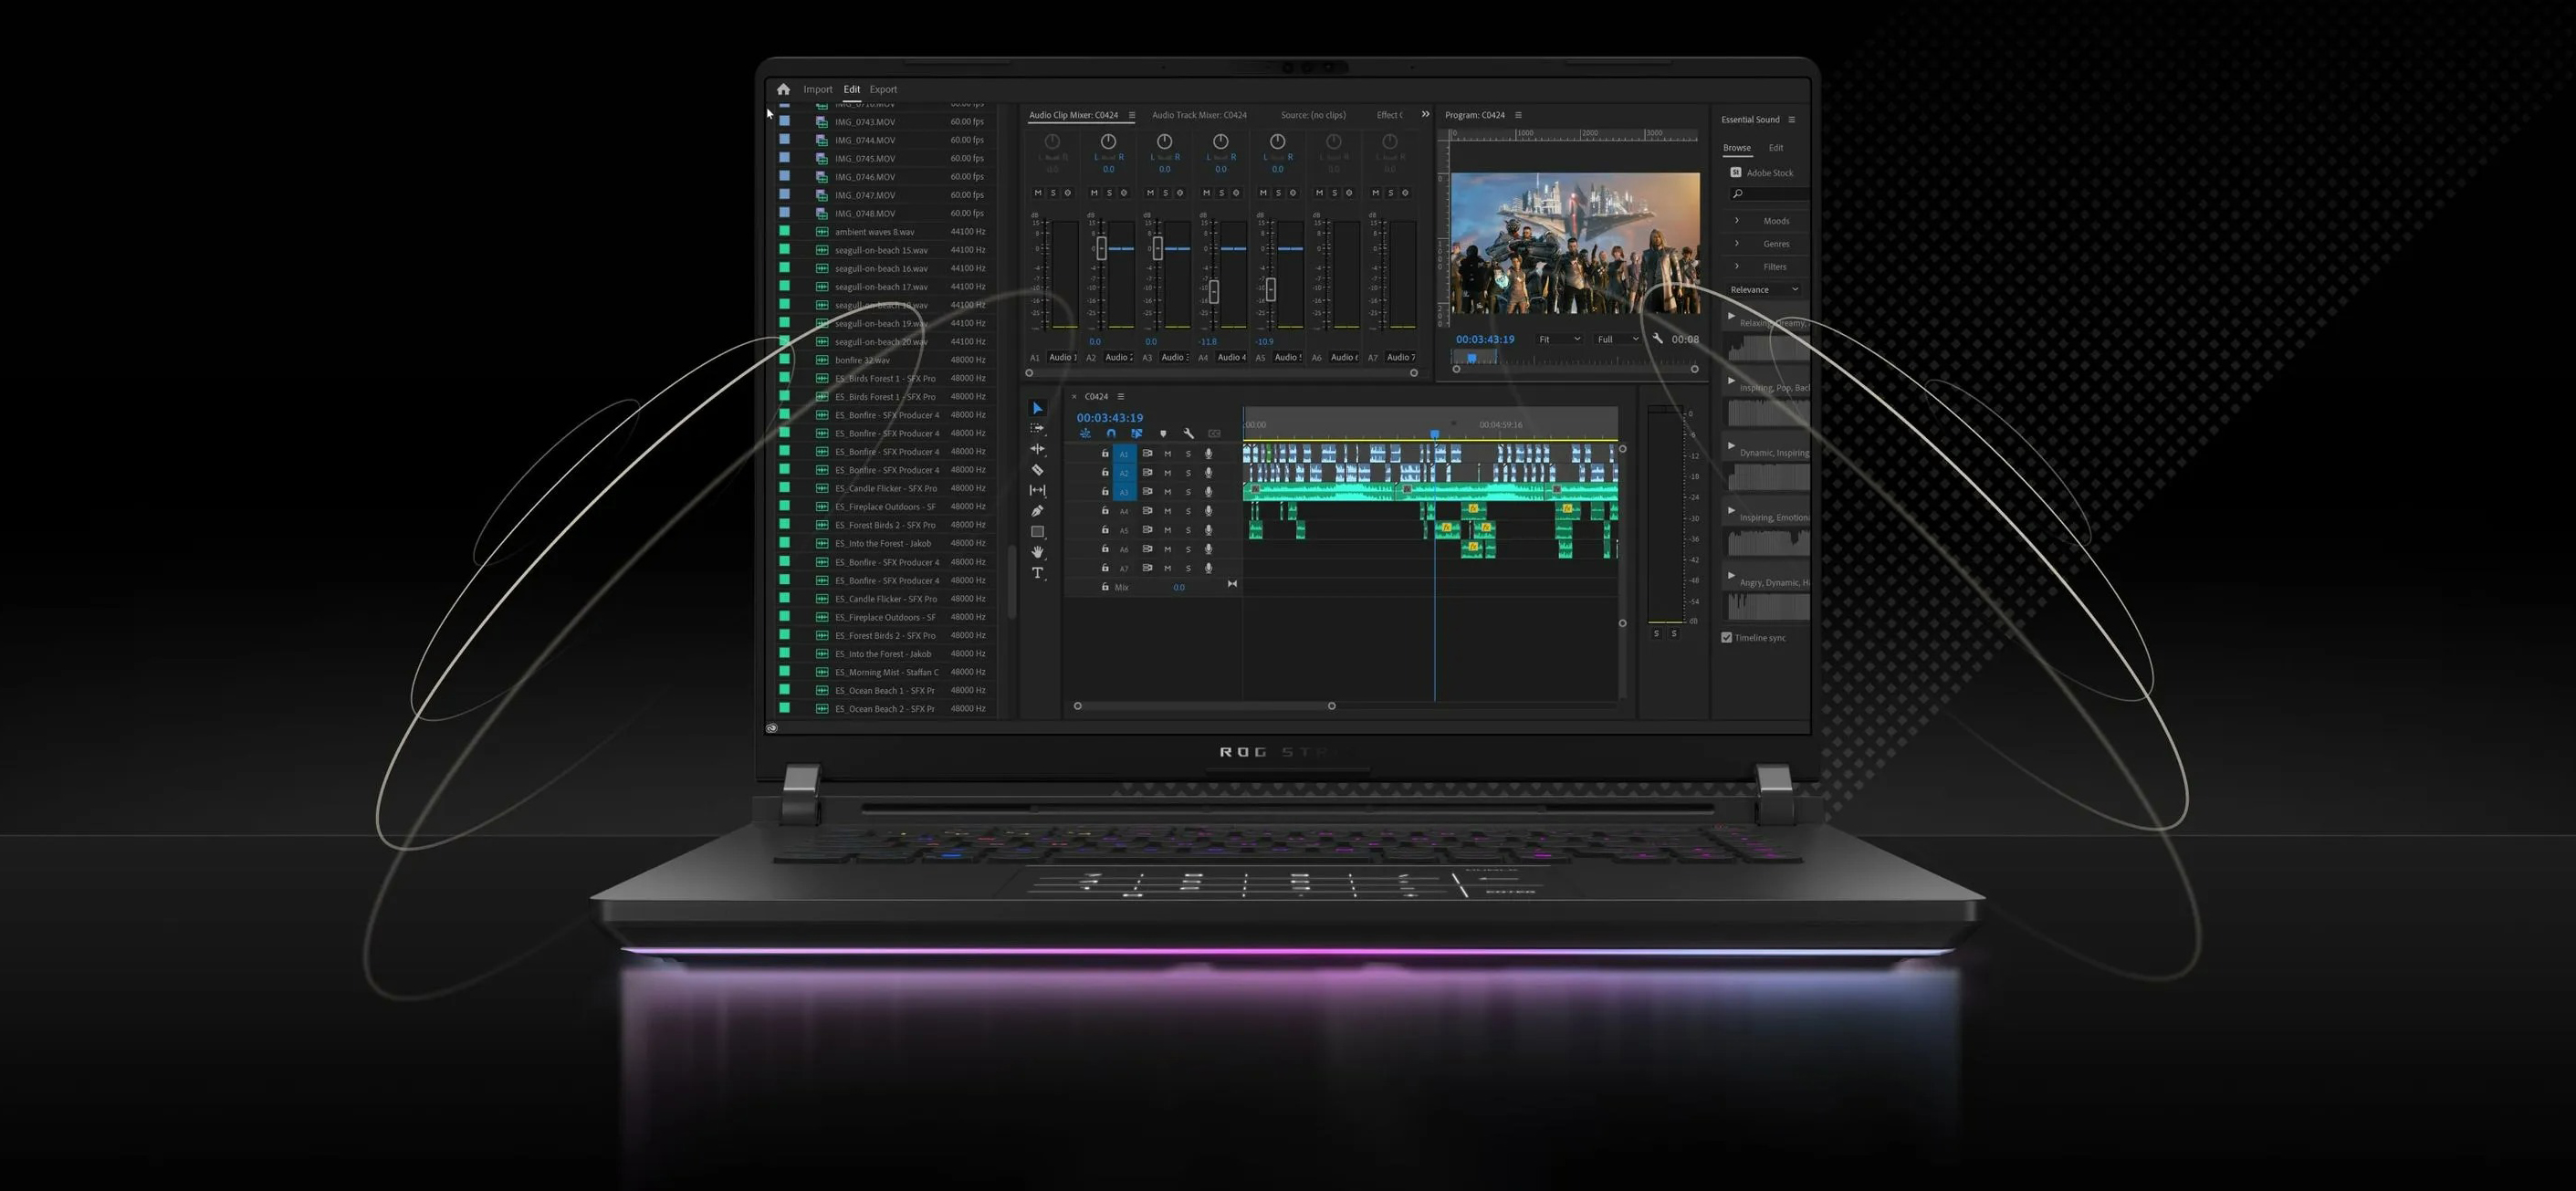Play the Angry, Dynamic track preview
The height and width of the screenshot is (1191, 2576).
[x=1731, y=576]
